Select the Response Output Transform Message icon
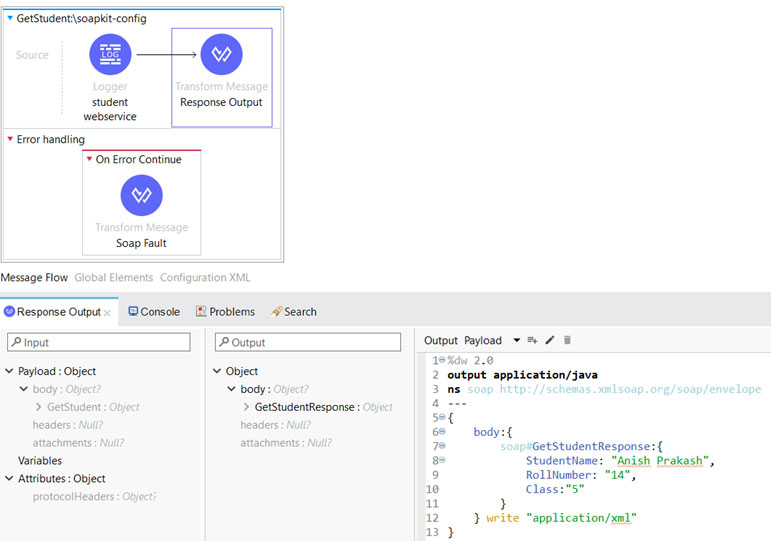The height and width of the screenshot is (541, 771). click(x=222, y=55)
